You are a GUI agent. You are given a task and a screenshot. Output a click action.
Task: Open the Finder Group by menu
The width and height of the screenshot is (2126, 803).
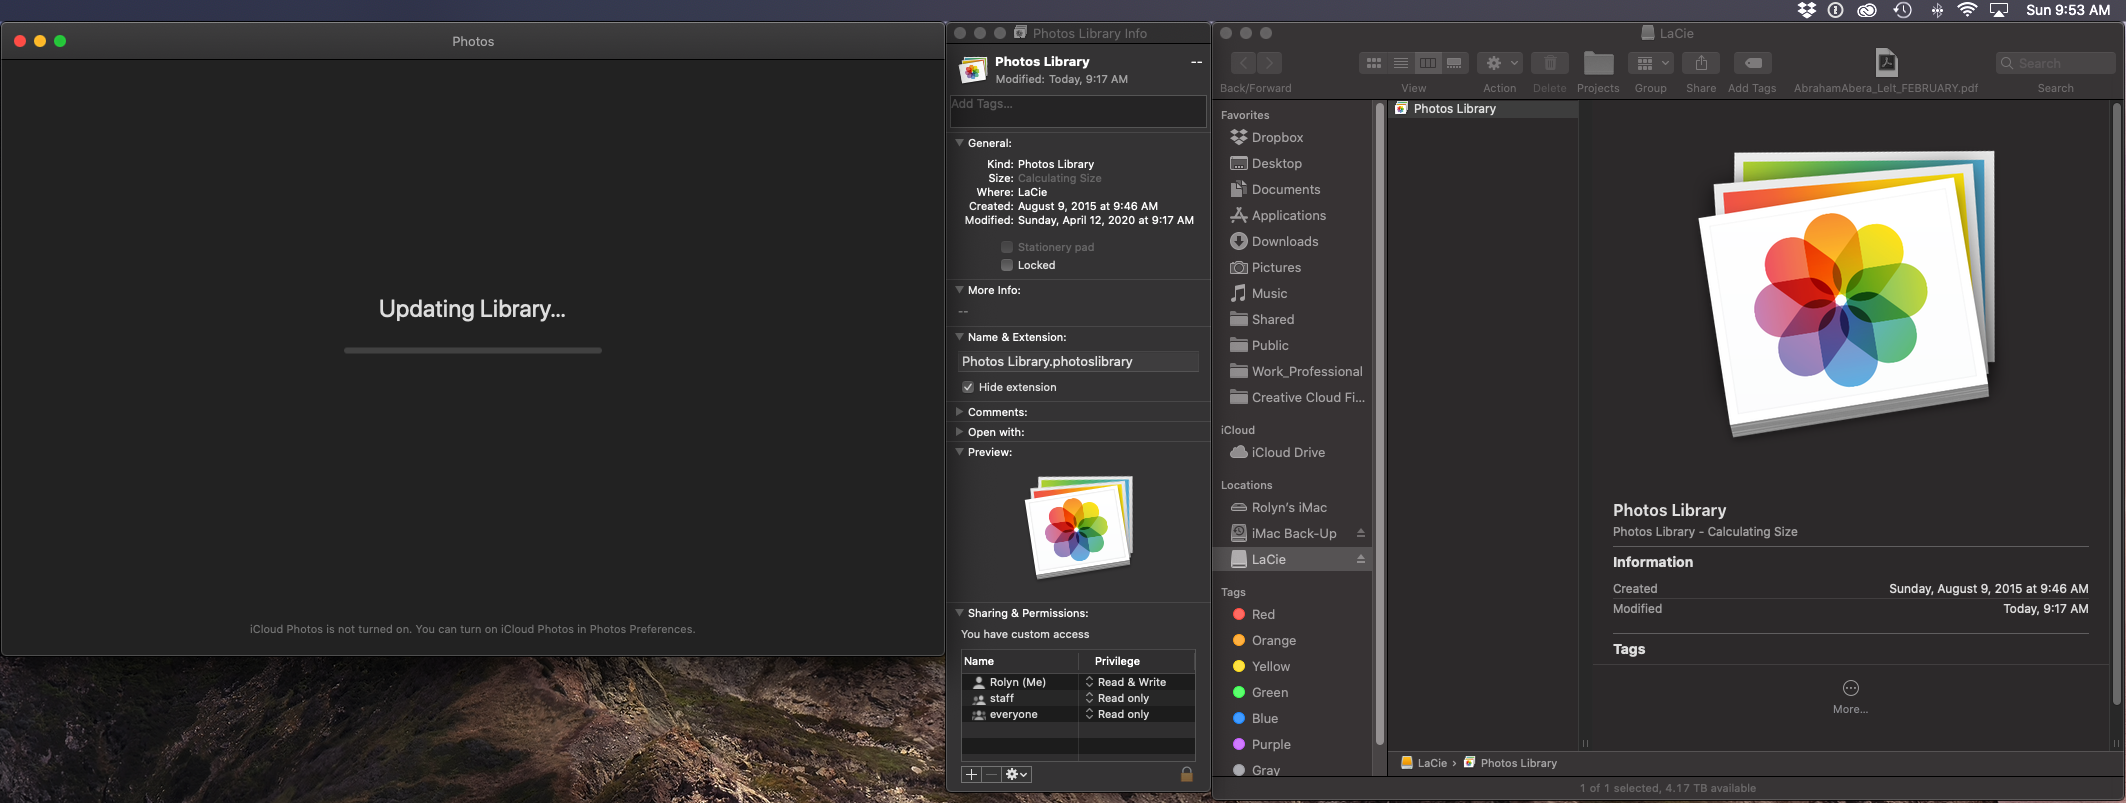[x=1650, y=63]
